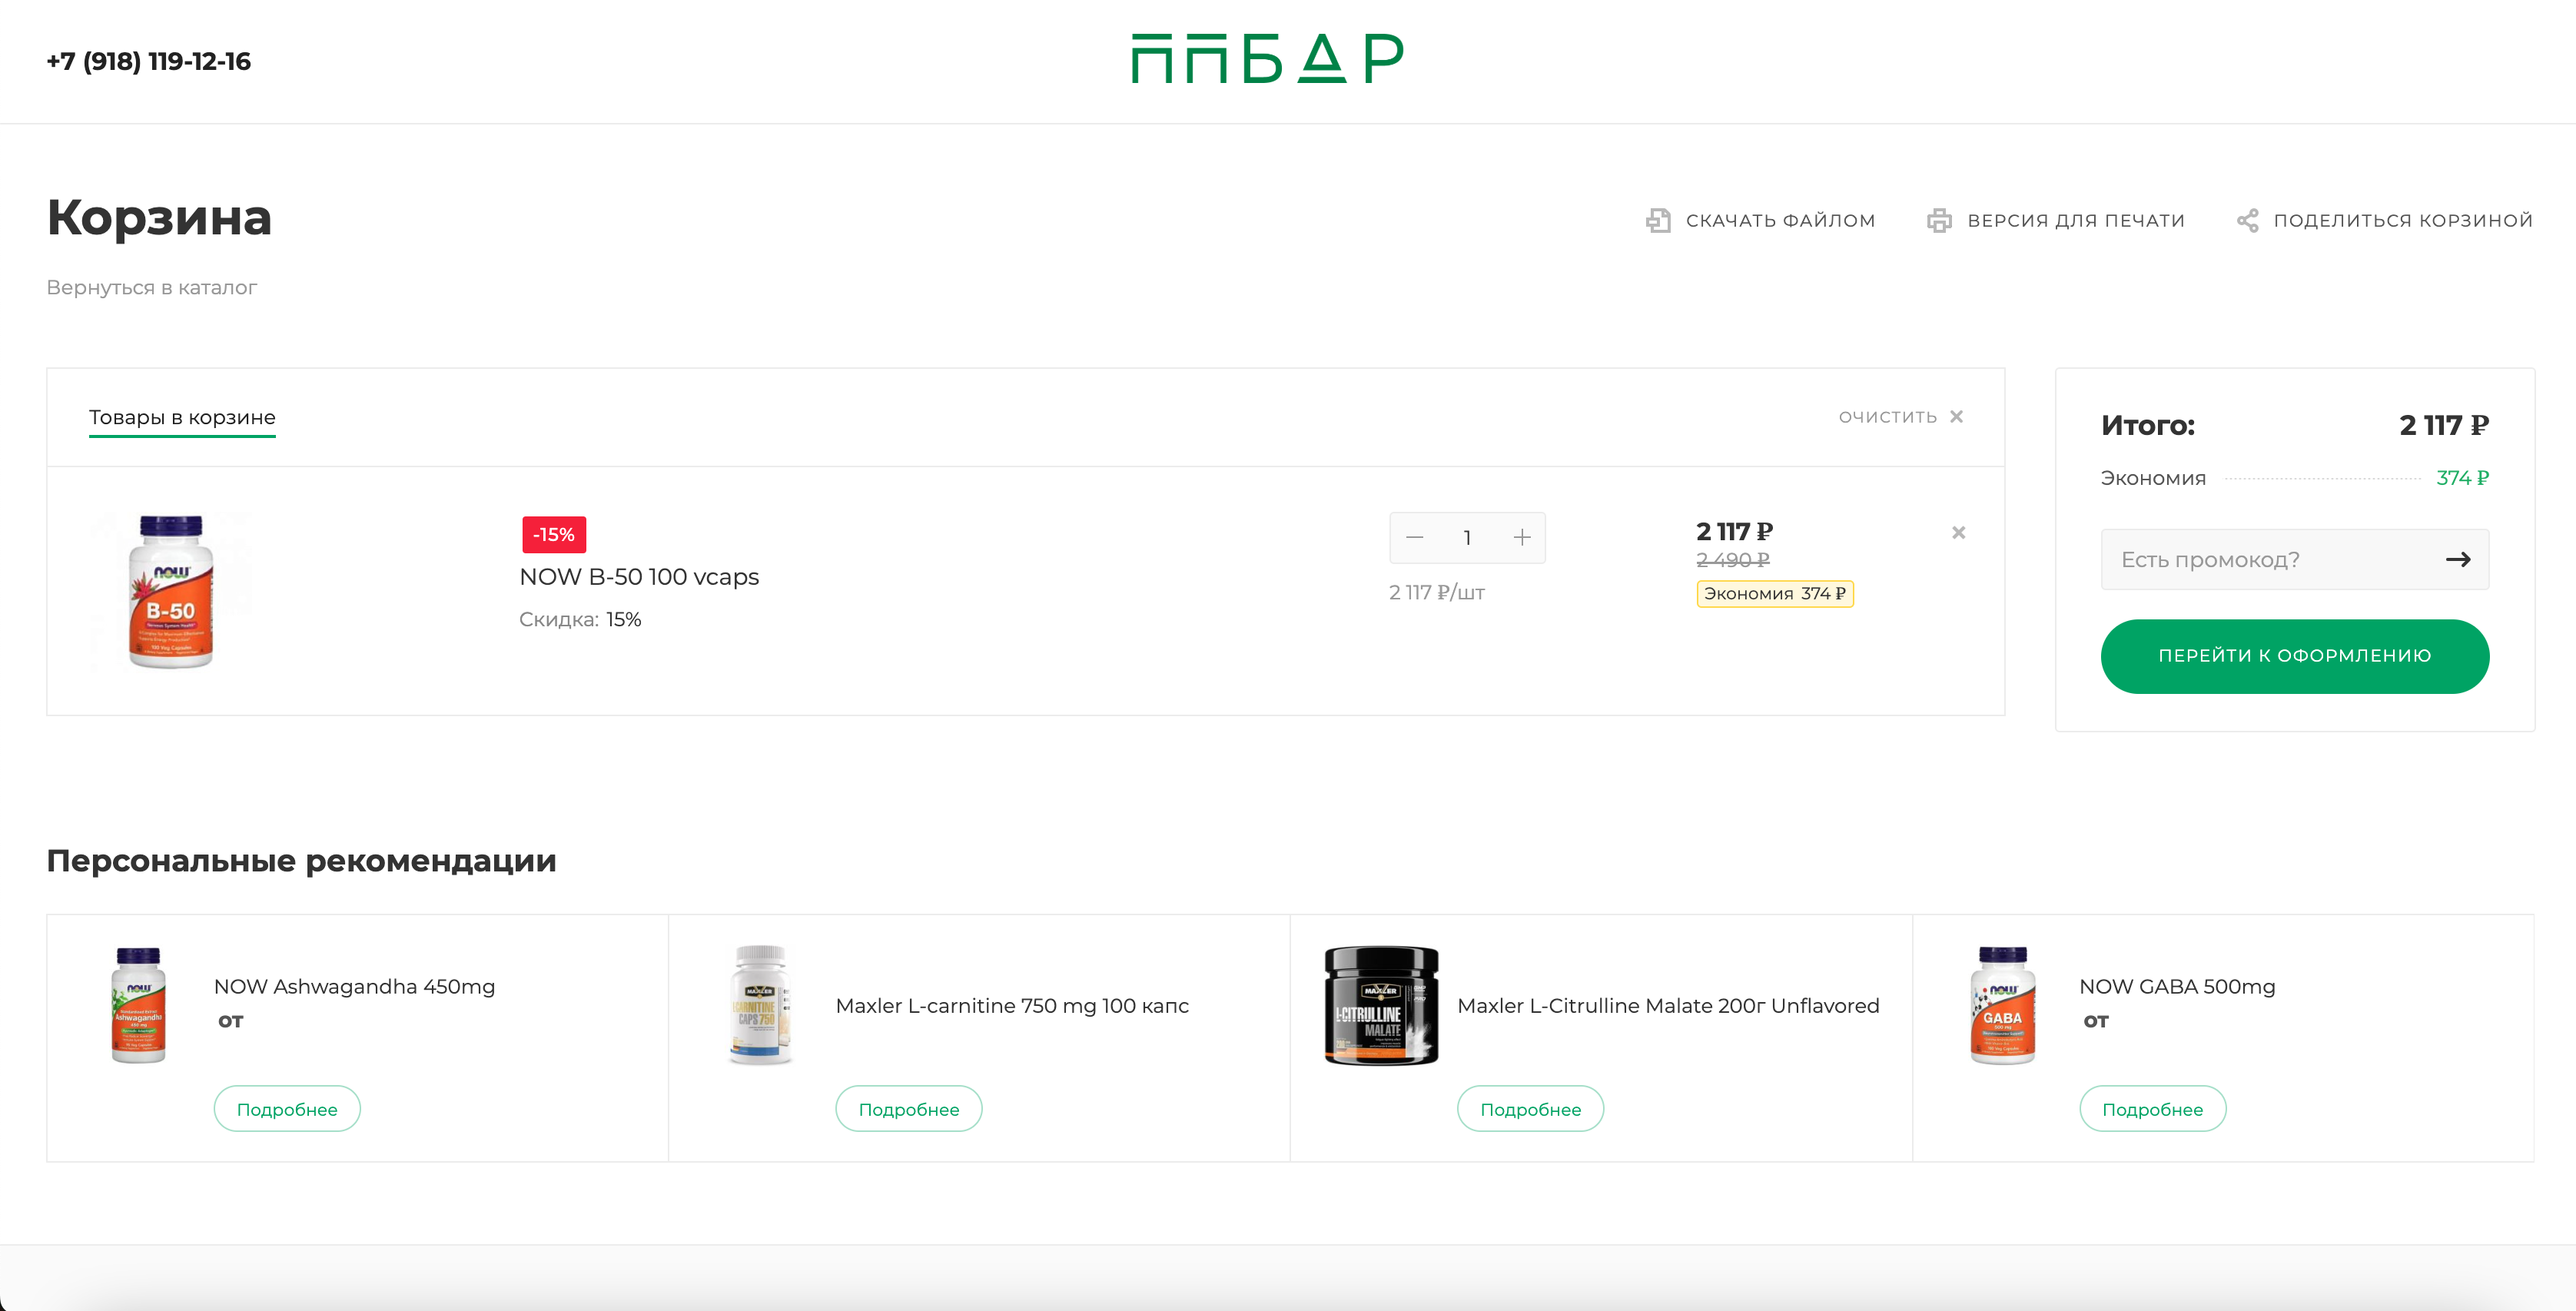Proceed with ПЕРЕЙТИ К ОФОРМЛЕНИЮ button
The image size is (2576, 1311).
coord(2294,656)
